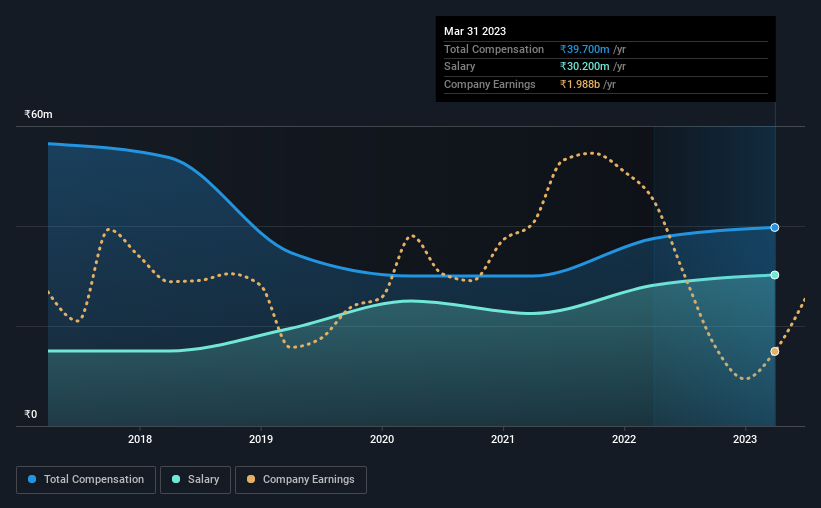Click the orange Company Earnings legend dot
This screenshot has height=508, width=821.
click(x=251, y=479)
